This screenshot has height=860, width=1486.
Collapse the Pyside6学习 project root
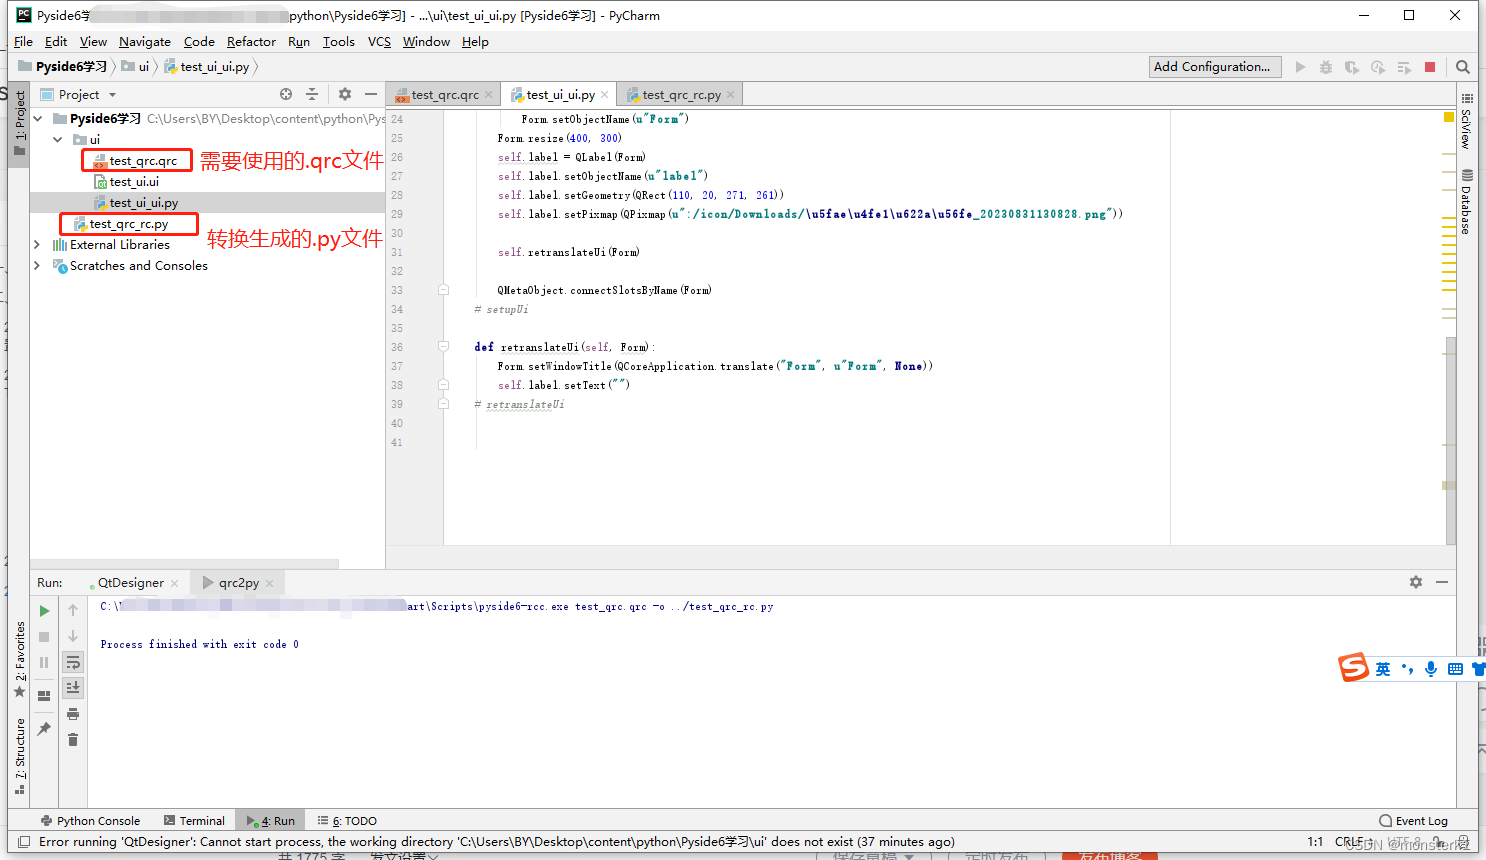[x=38, y=118]
